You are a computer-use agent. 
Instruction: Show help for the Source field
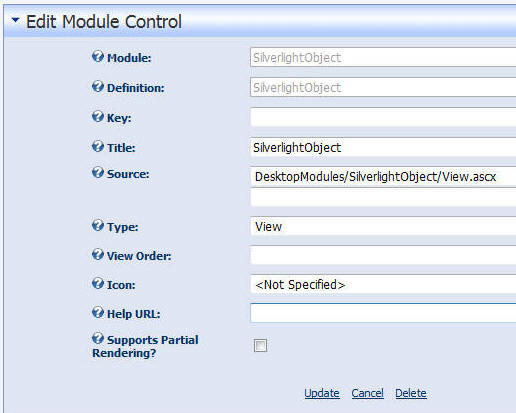point(98,173)
